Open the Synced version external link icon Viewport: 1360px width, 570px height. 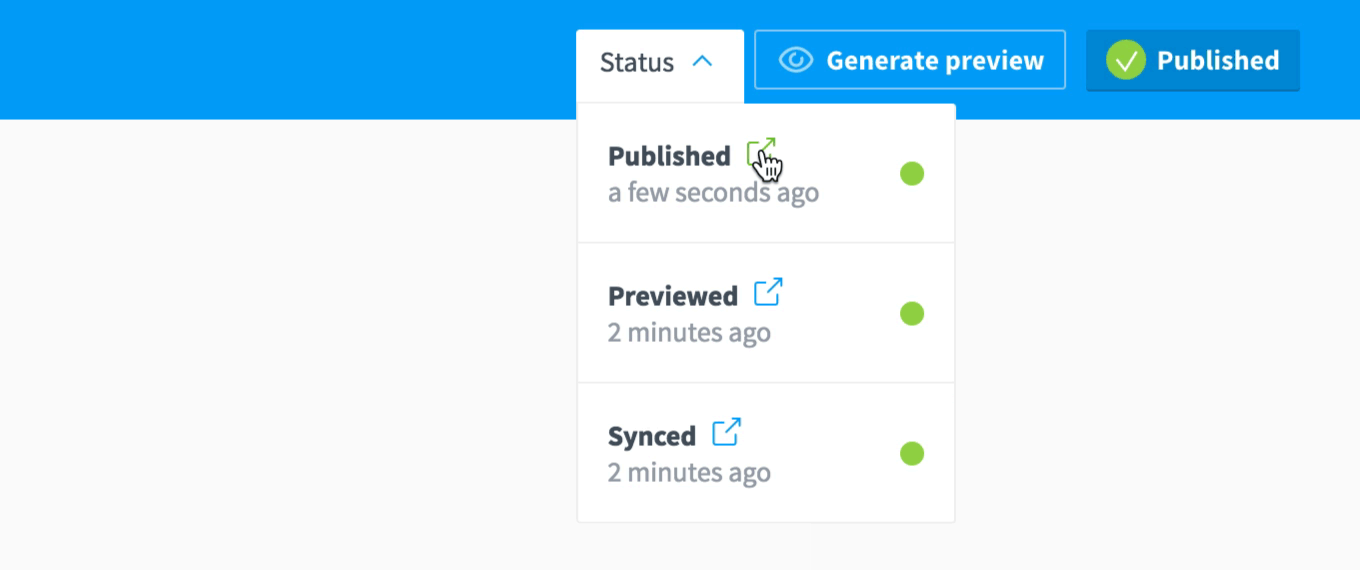pyautogui.click(x=726, y=433)
